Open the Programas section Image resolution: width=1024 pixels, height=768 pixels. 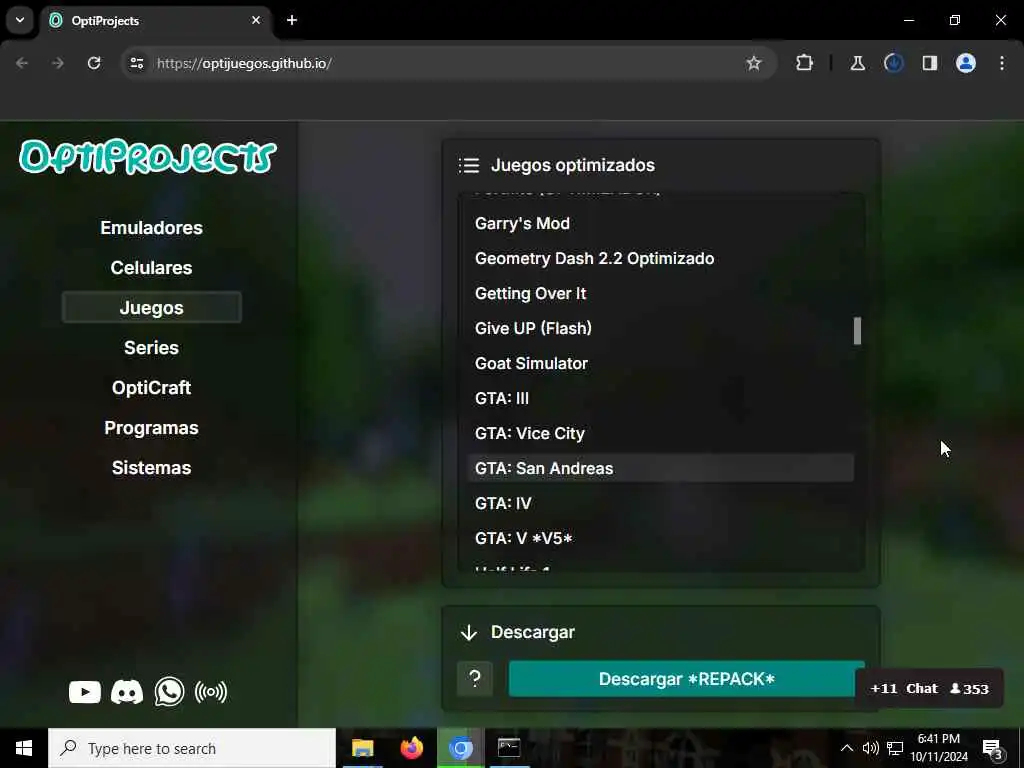pyautogui.click(x=152, y=428)
